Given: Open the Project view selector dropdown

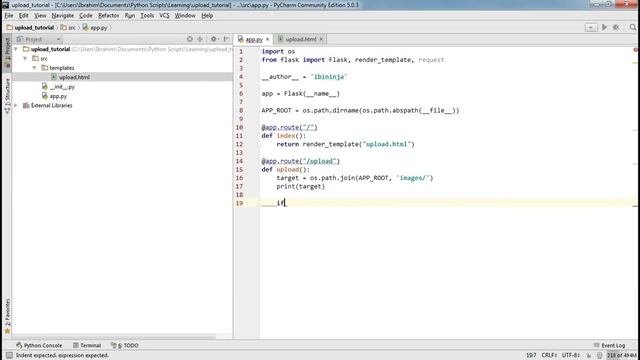Looking at the screenshot, I should [39, 39].
